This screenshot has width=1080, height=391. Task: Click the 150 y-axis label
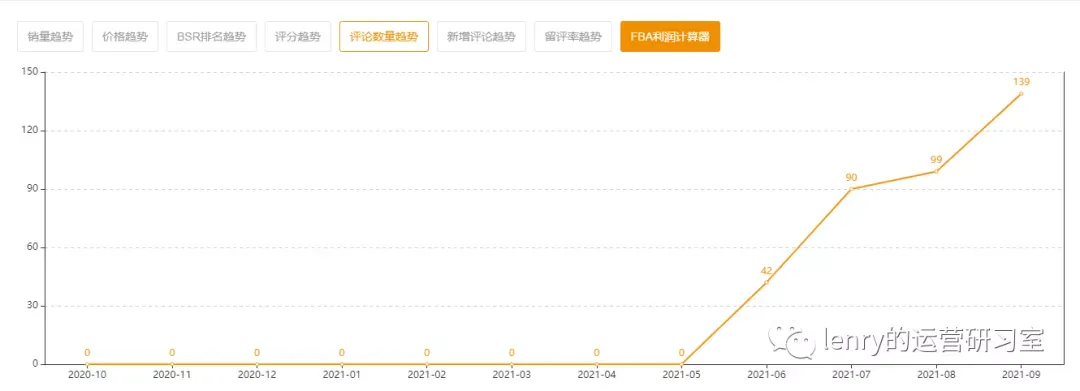click(x=30, y=72)
